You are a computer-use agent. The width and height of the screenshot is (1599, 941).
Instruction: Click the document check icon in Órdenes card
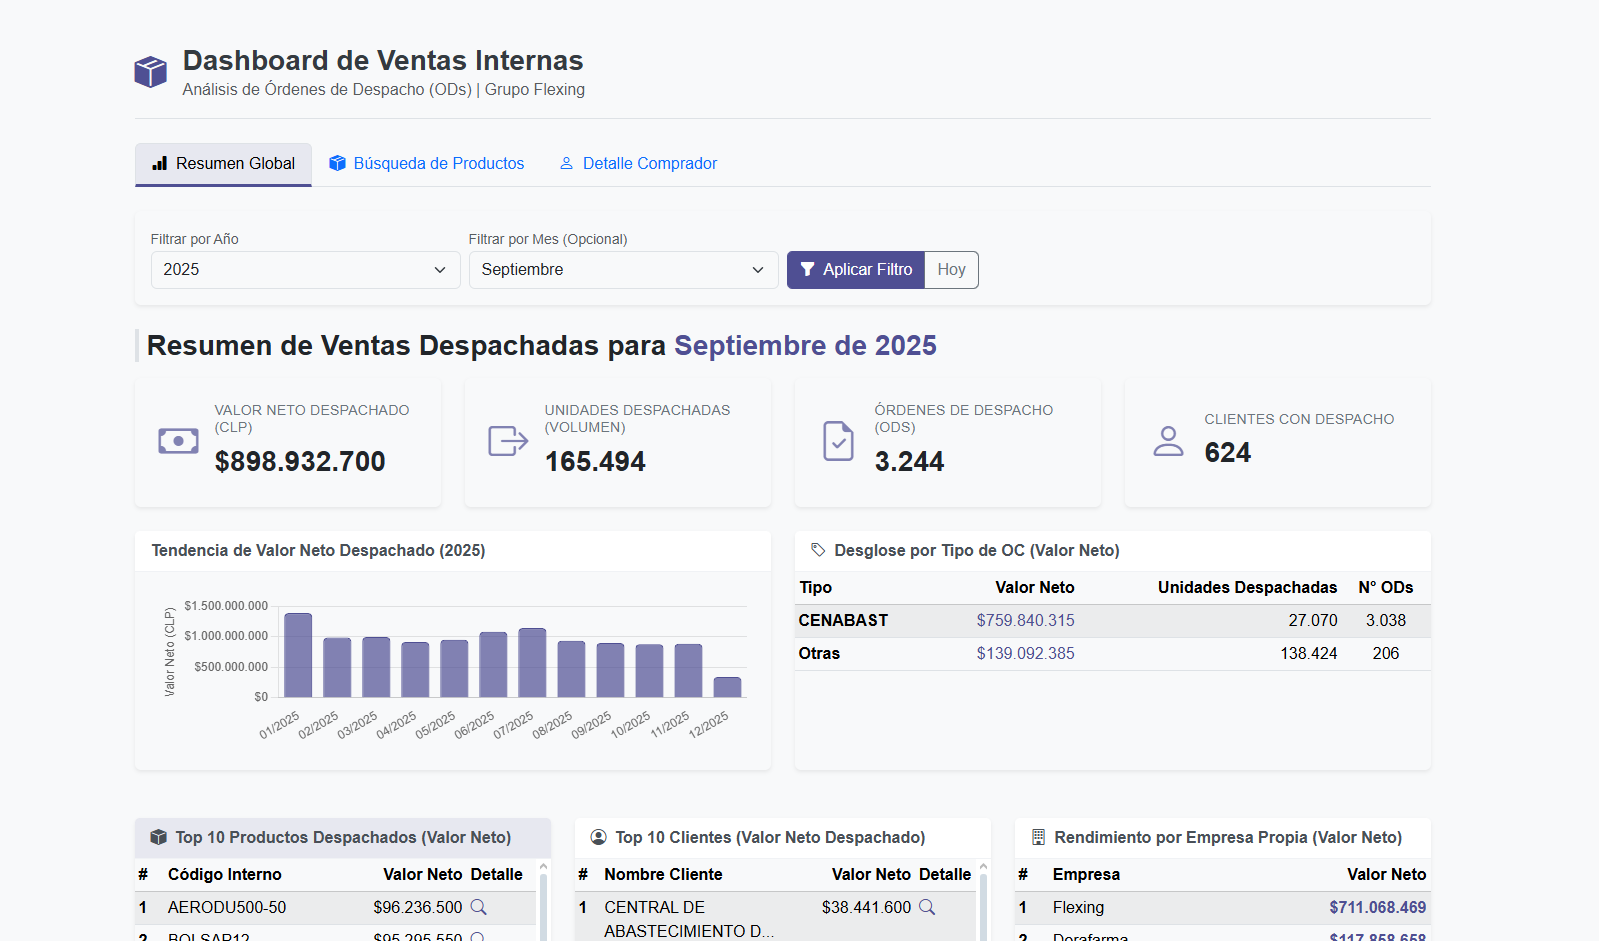(x=838, y=441)
